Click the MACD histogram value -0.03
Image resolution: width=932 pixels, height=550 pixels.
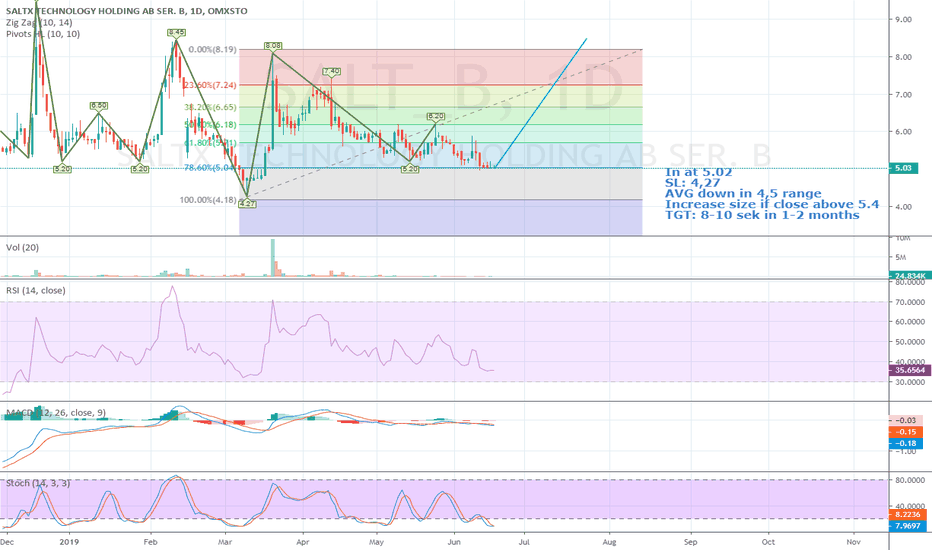(x=906, y=420)
